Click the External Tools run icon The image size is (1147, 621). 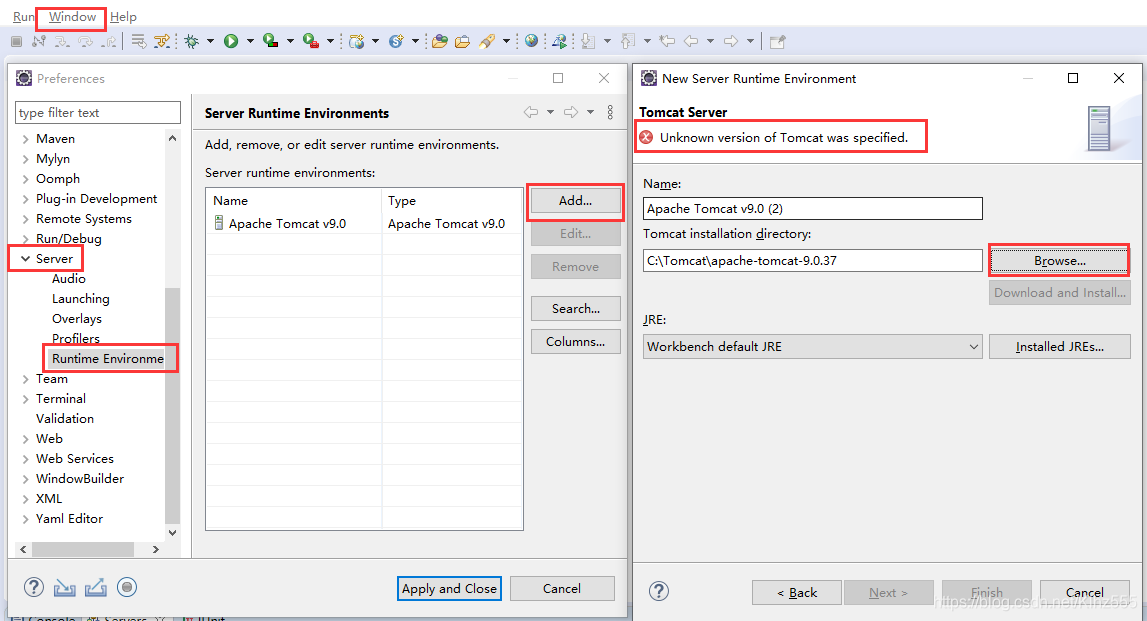[311, 42]
